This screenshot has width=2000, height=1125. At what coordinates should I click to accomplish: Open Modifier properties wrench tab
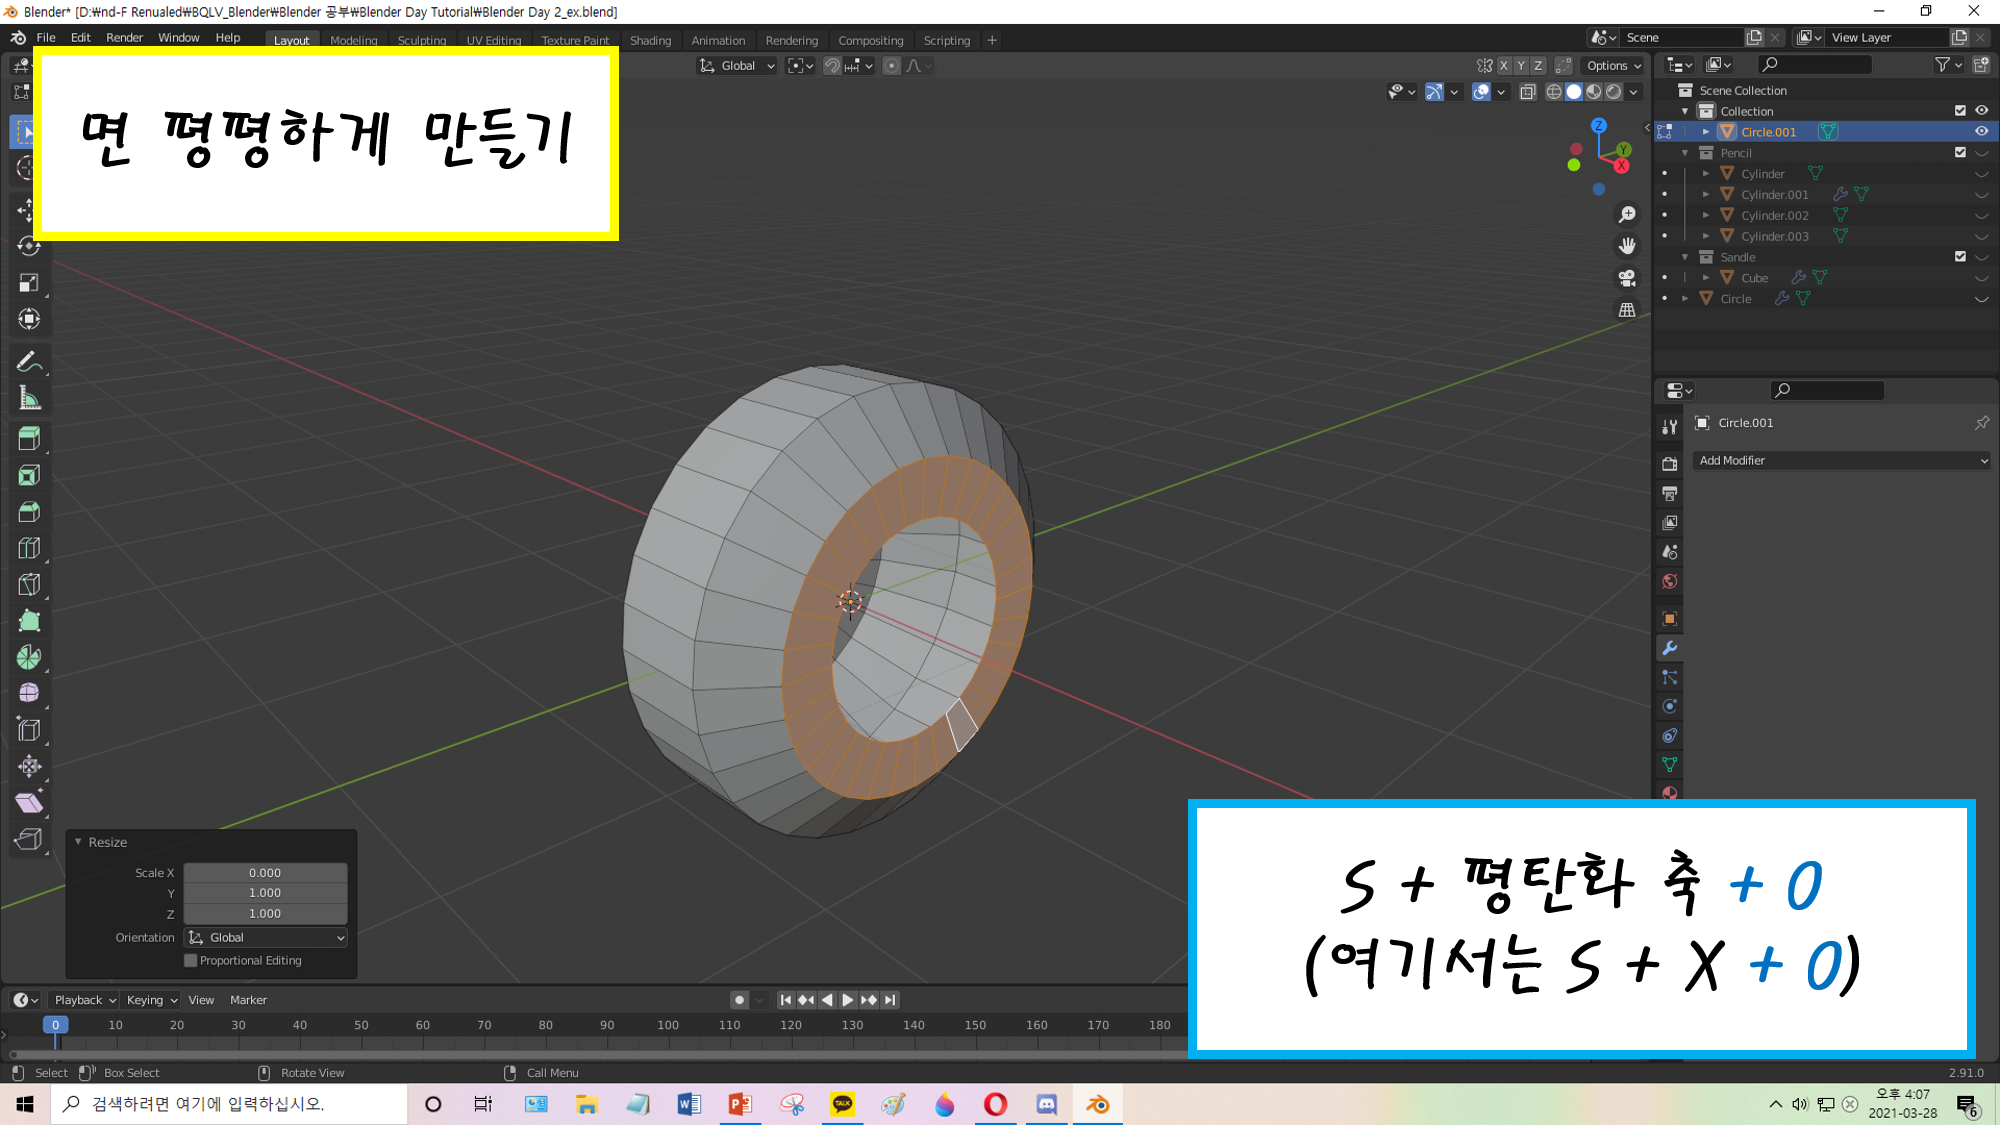1669,648
